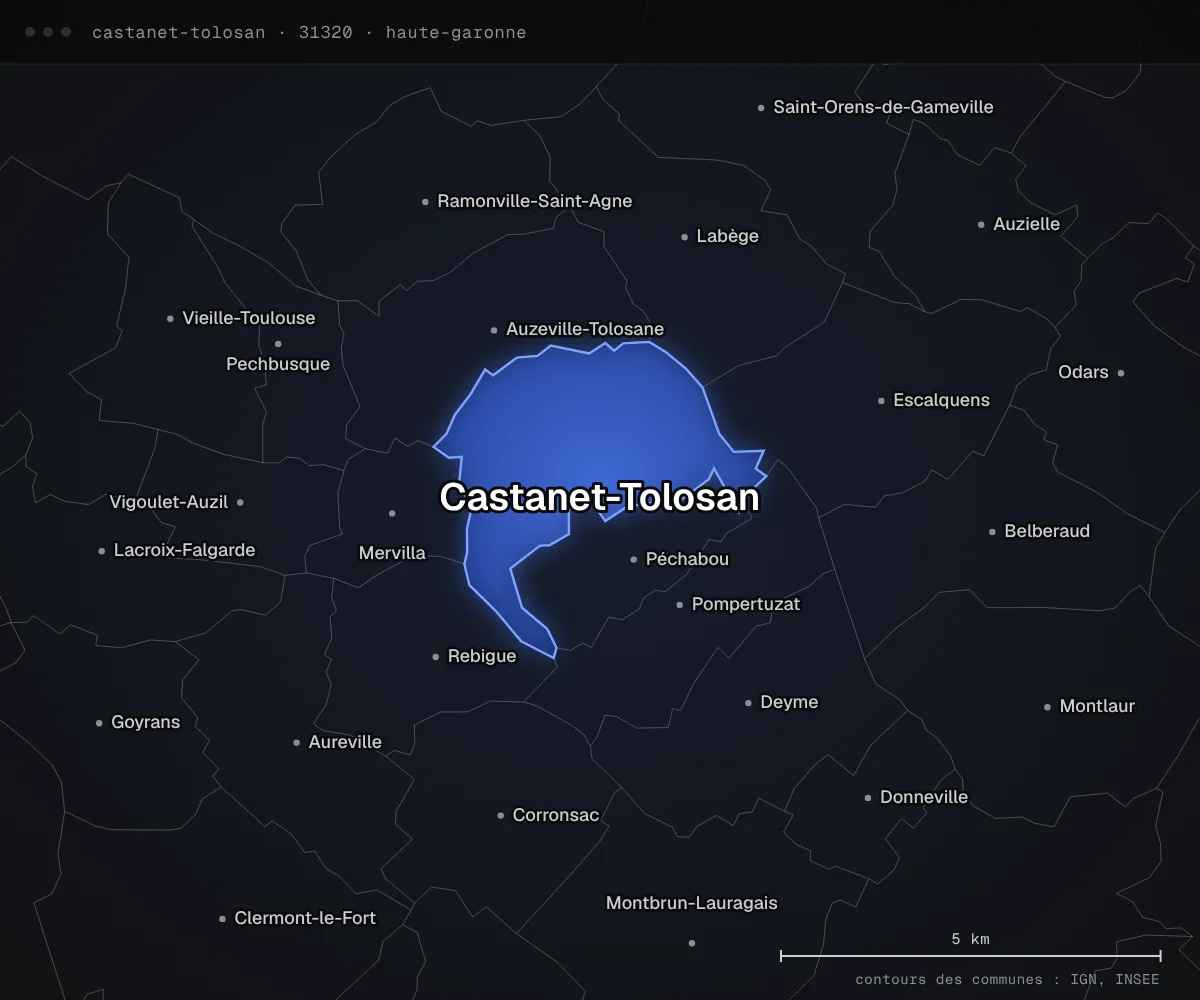Click the dot marker beside Odars
The image size is (1200, 1000).
(1120, 373)
